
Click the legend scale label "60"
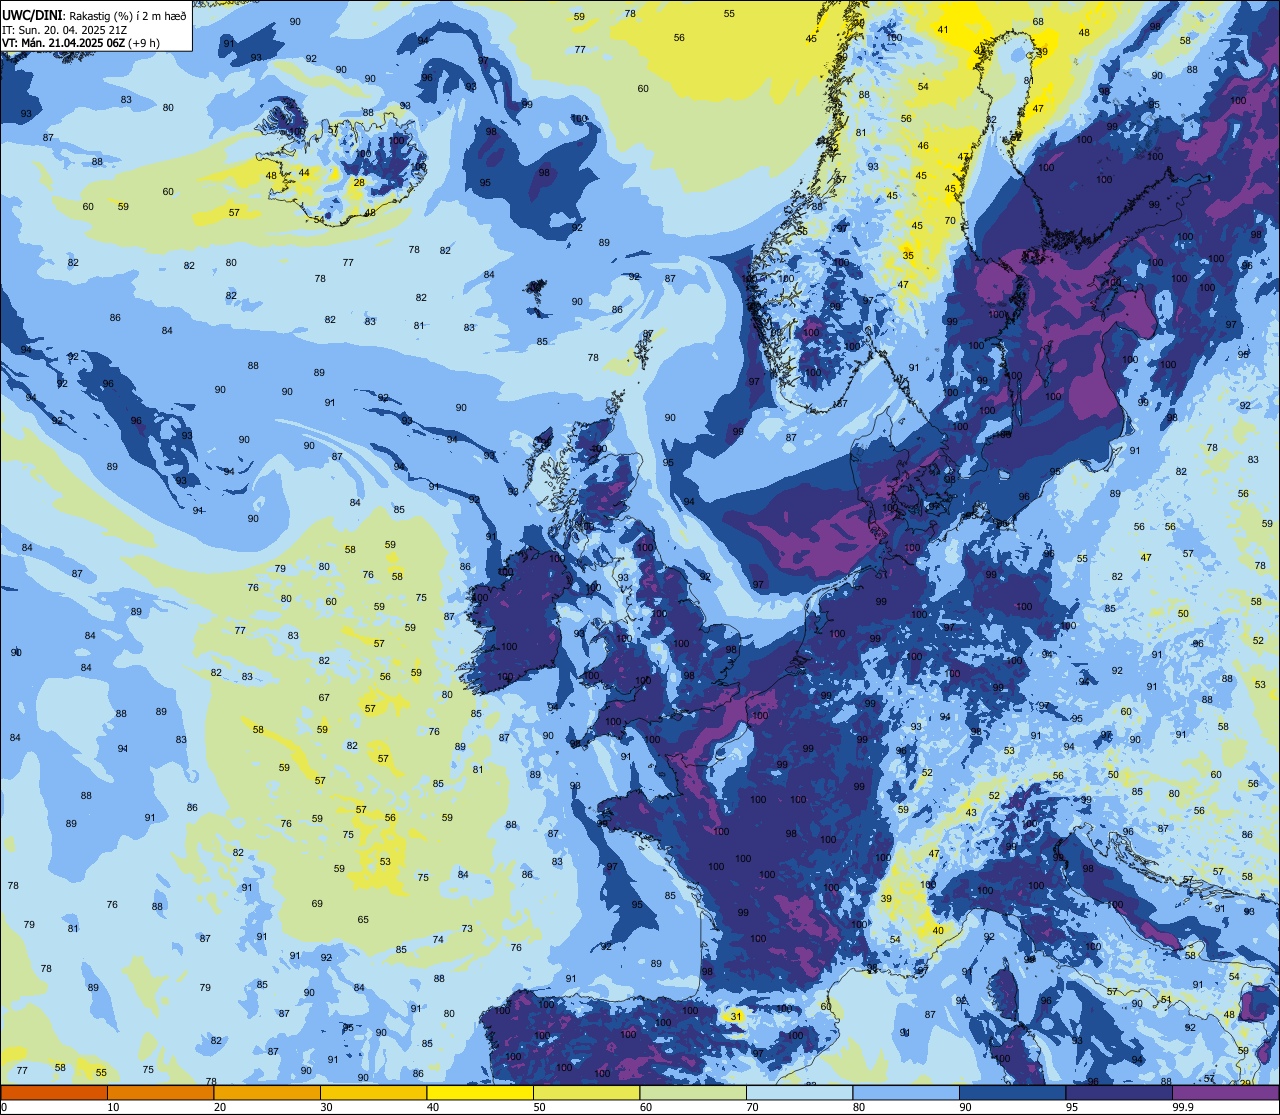[646, 1107]
